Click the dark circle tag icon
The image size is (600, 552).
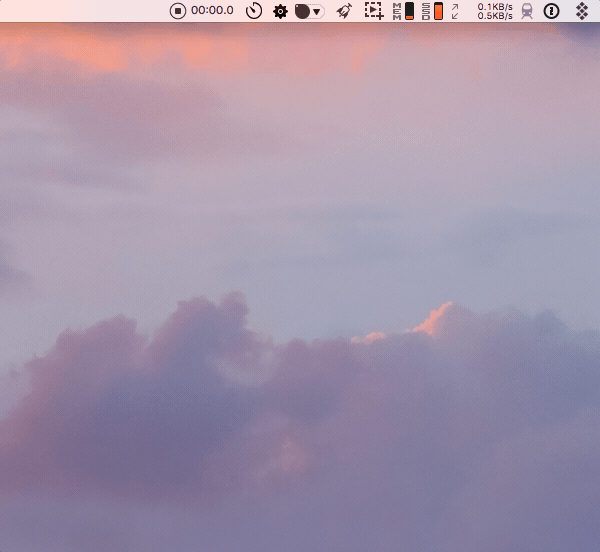302,11
